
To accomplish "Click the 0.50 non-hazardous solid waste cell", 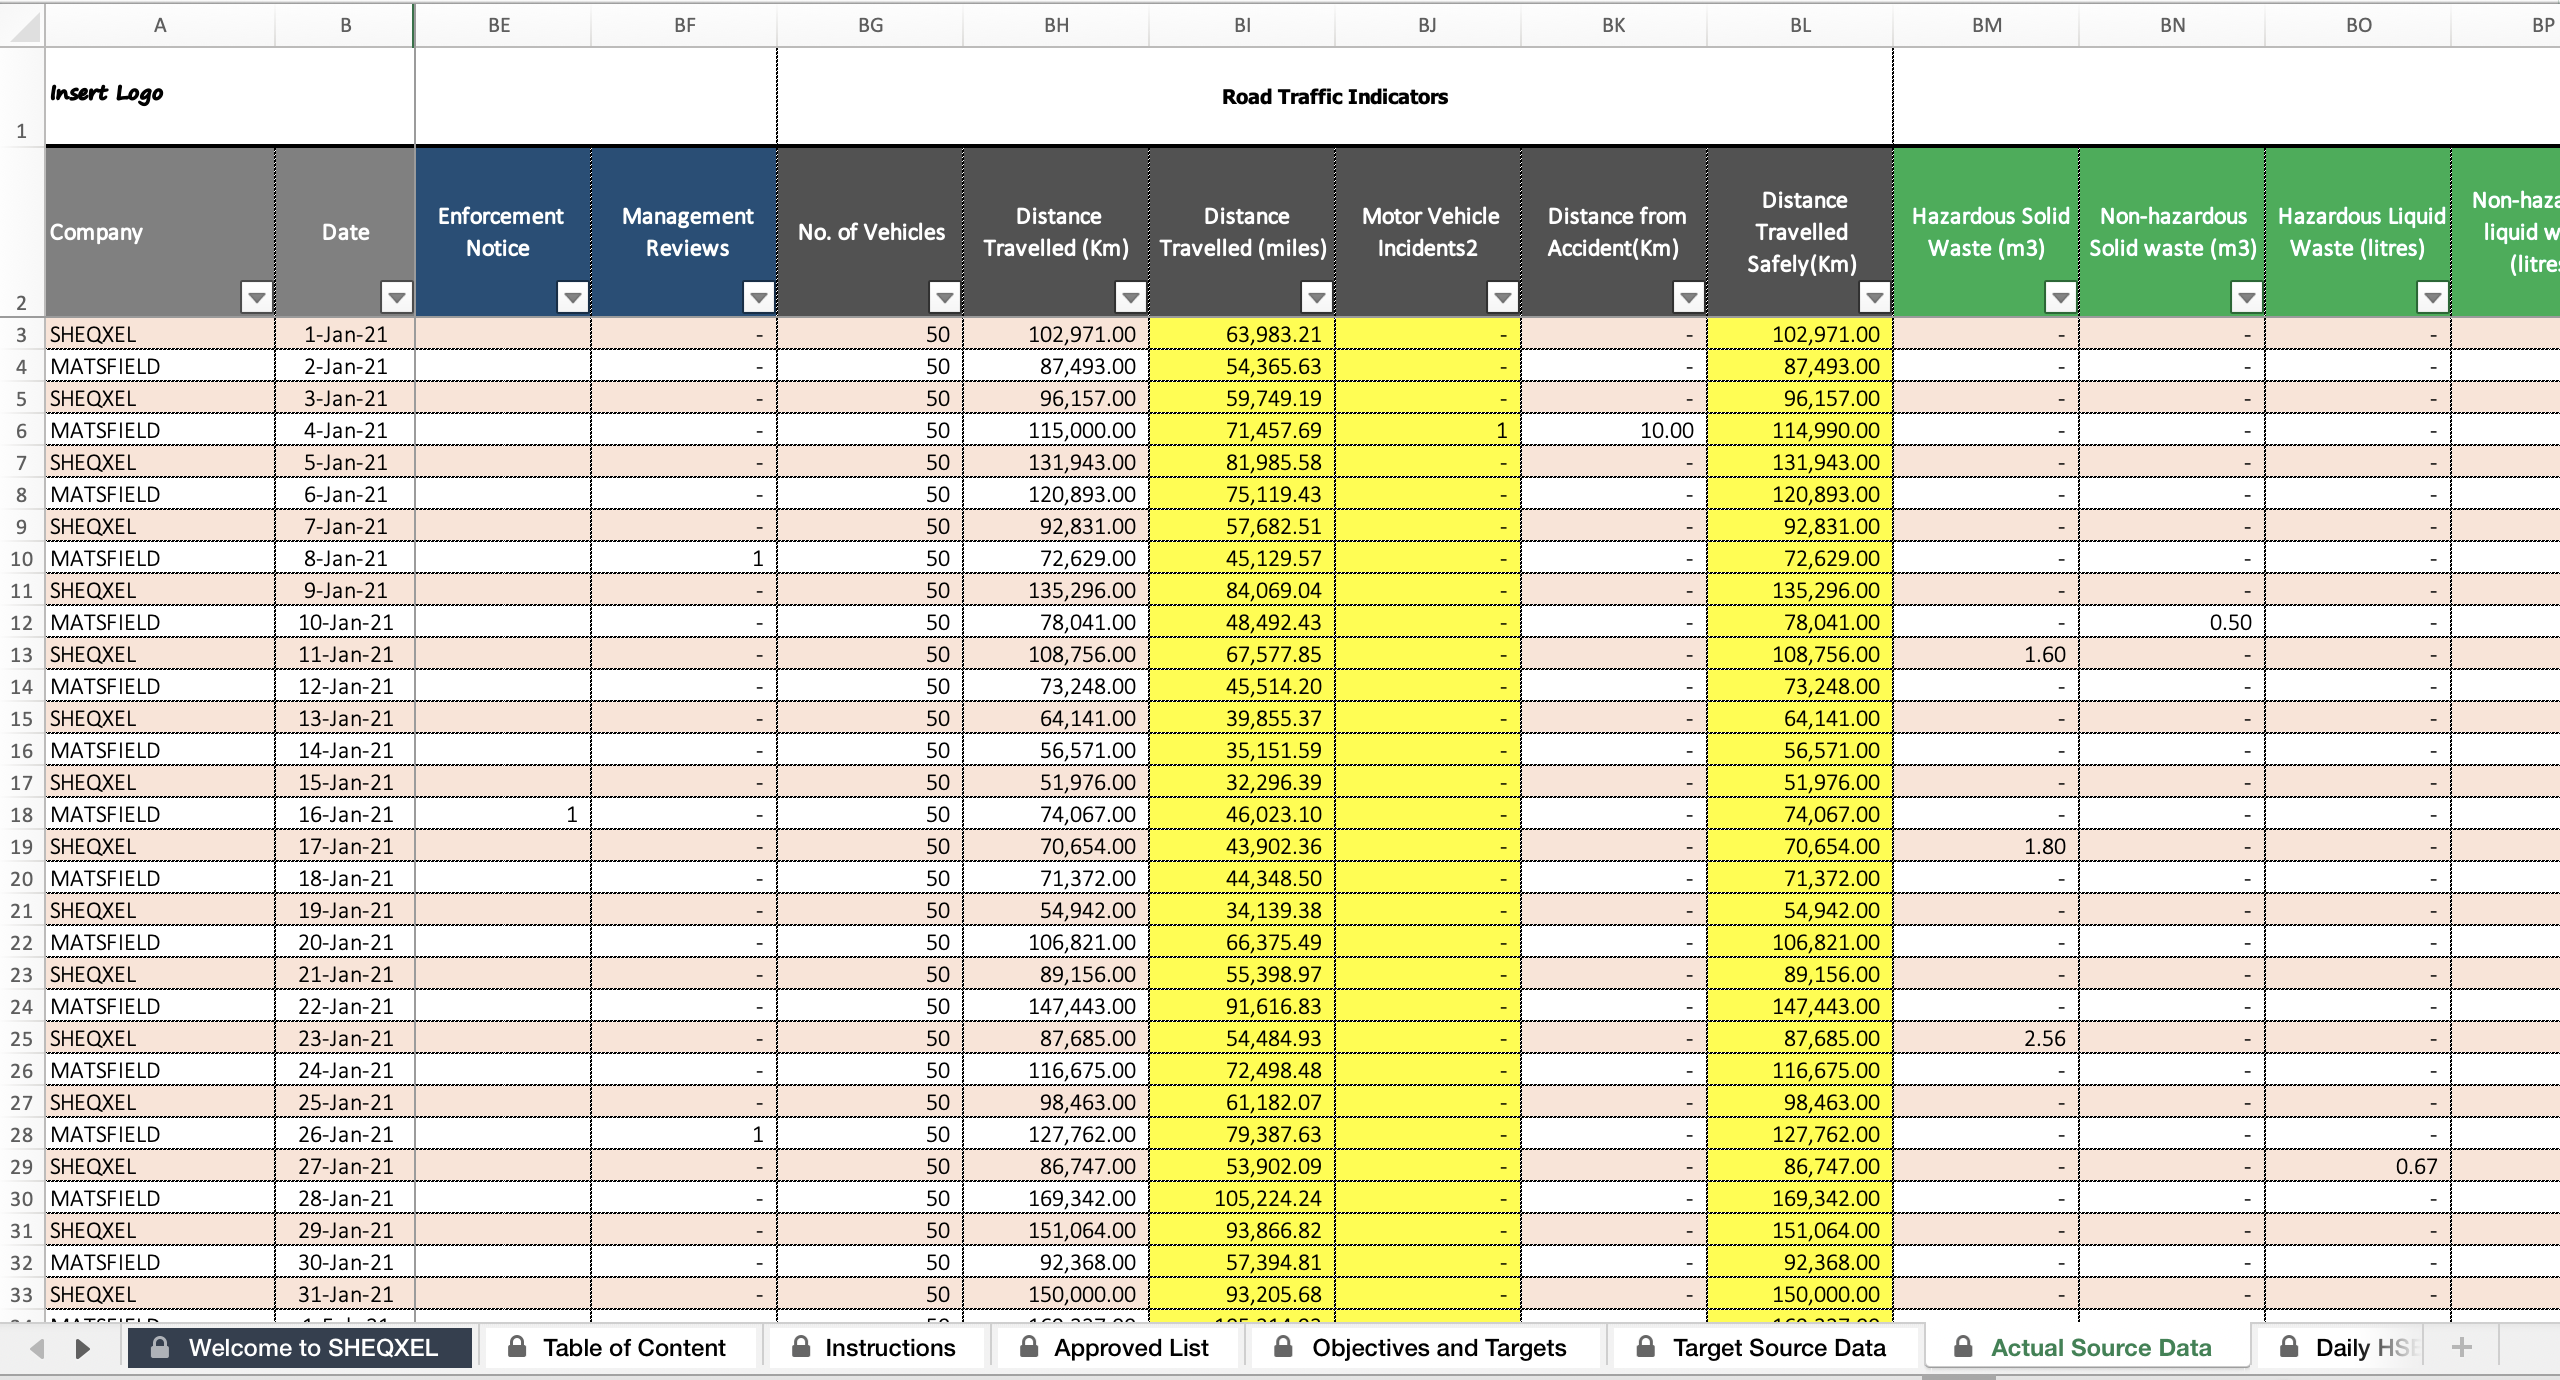I will pyautogui.click(x=2173, y=622).
